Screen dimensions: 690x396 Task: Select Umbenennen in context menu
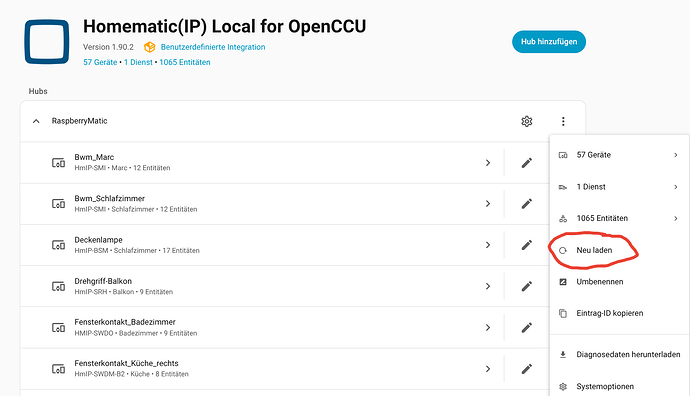click(620, 282)
